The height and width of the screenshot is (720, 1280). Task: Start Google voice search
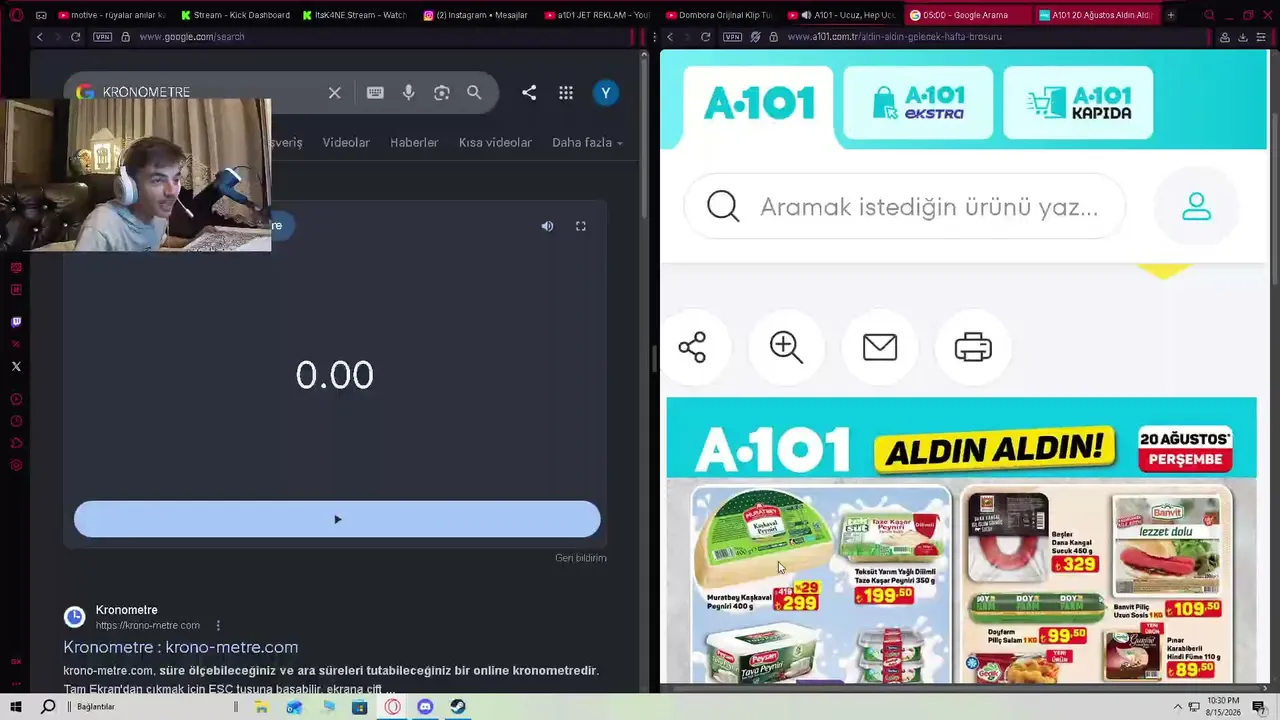(408, 93)
